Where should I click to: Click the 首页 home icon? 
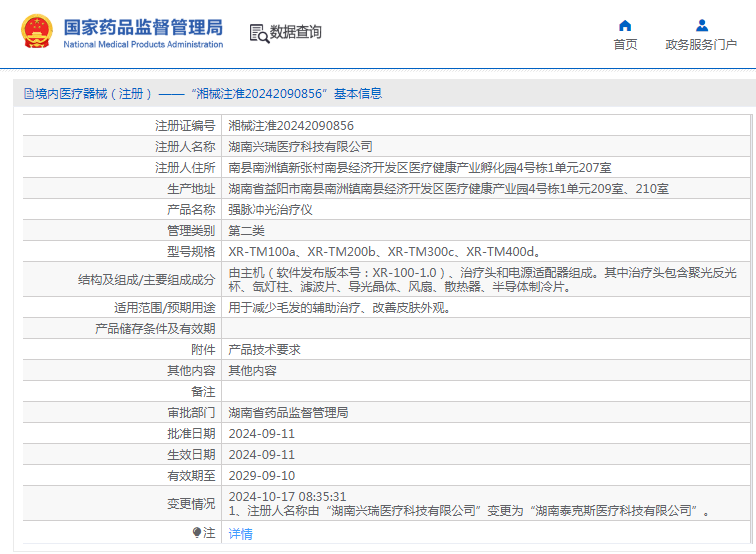(625, 26)
